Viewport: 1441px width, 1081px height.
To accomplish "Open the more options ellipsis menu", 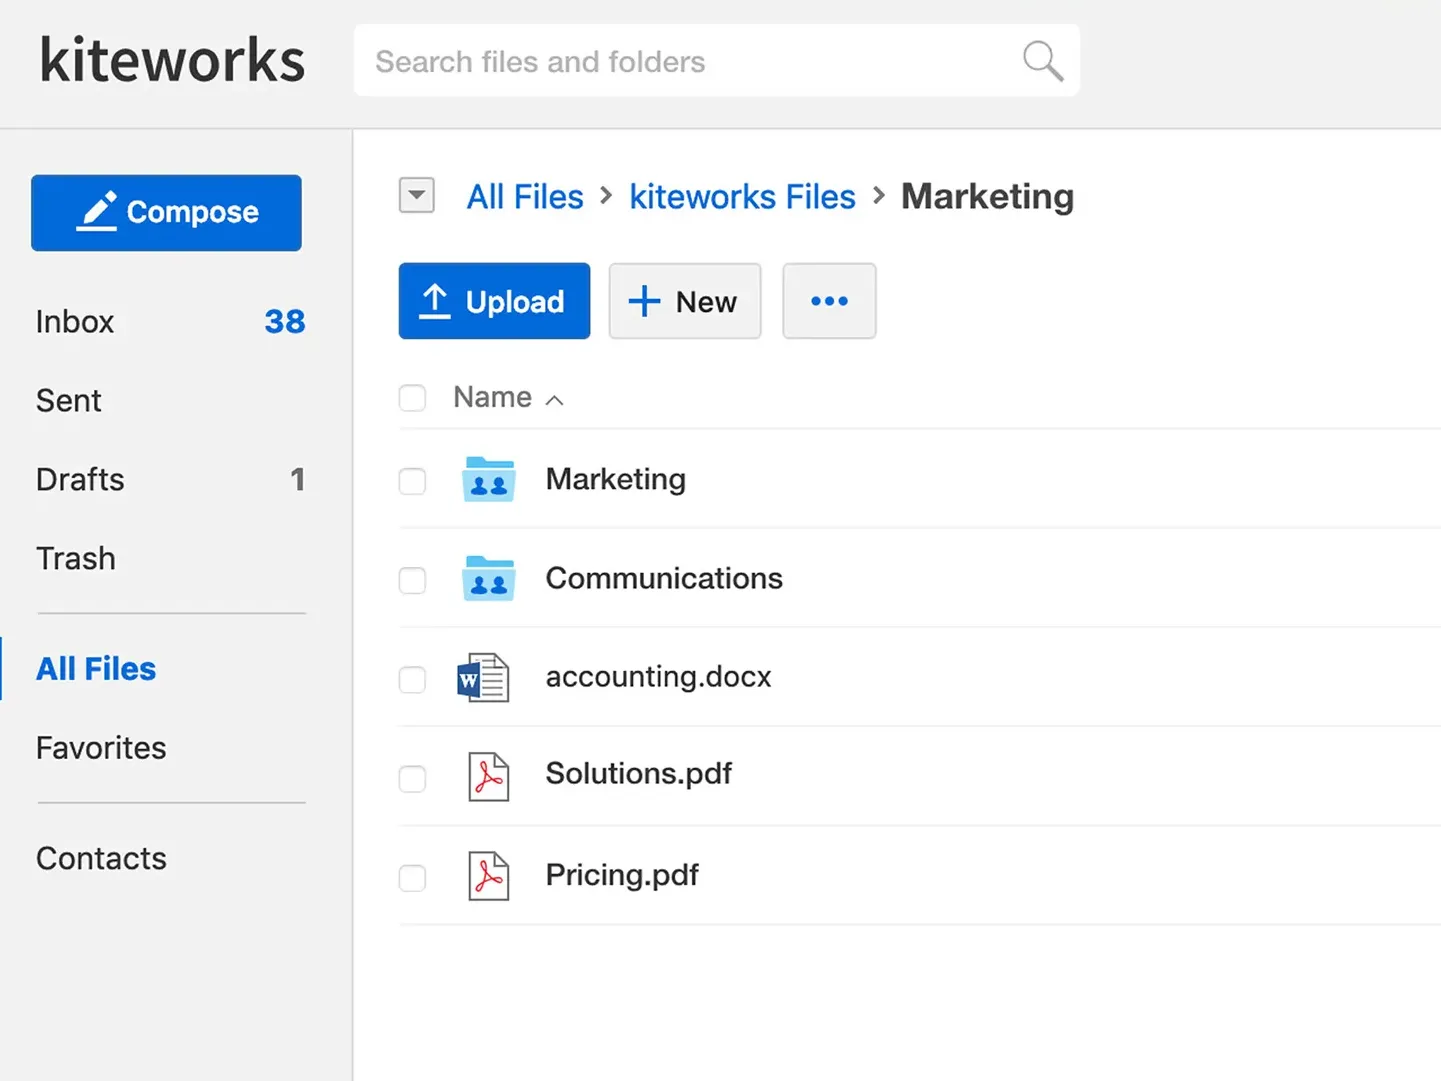I will pos(829,301).
